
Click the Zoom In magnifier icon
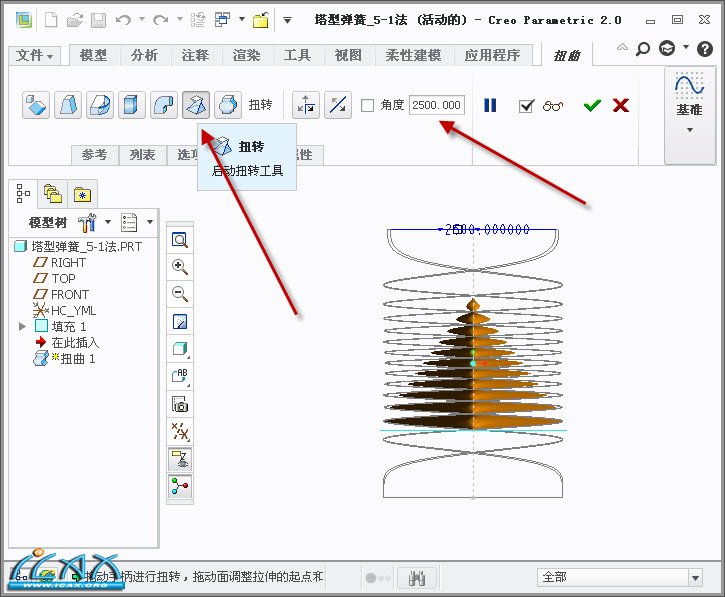(x=181, y=266)
